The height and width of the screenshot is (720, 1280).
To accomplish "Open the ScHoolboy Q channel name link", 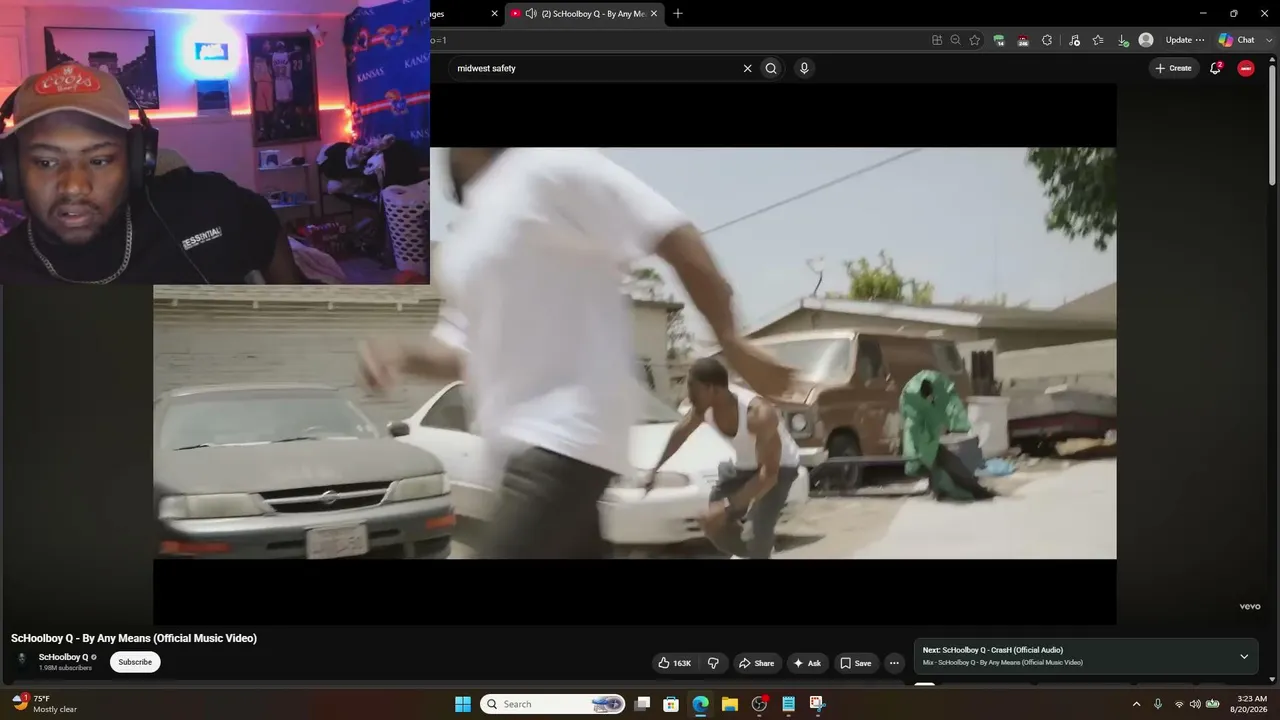I will point(63,657).
